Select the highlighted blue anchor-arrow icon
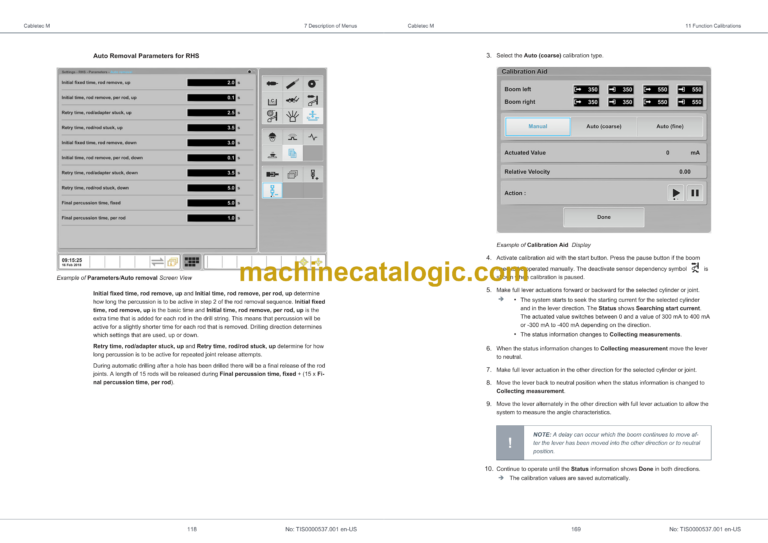 pyautogui.click(x=312, y=116)
